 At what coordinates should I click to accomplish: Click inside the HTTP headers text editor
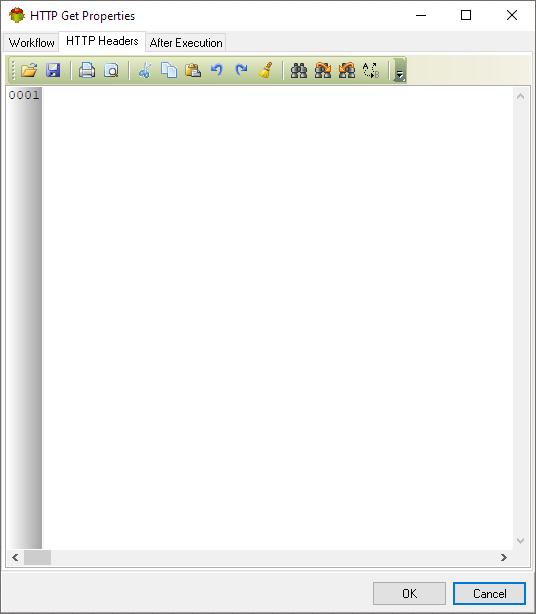277,317
